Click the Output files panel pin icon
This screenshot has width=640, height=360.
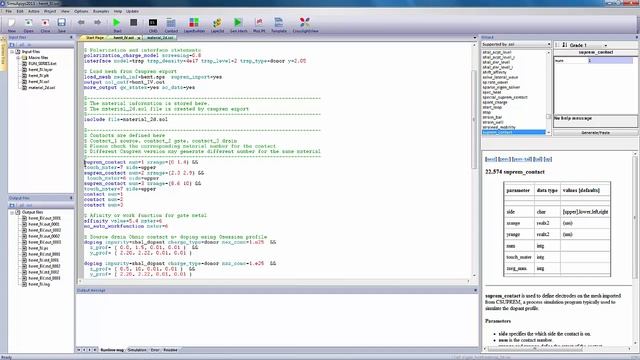71,198
